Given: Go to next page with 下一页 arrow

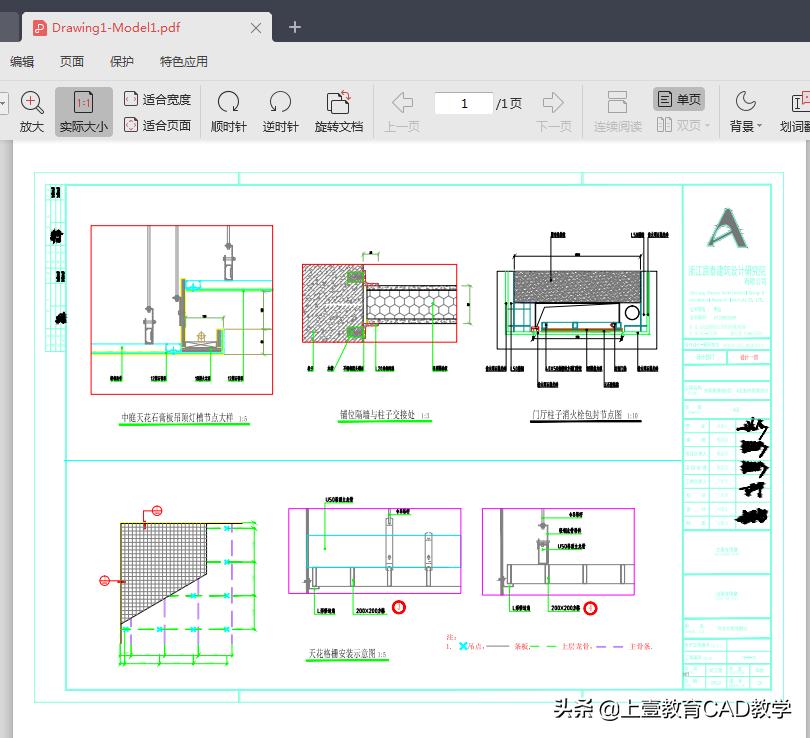Looking at the screenshot, I should (553, 102).
